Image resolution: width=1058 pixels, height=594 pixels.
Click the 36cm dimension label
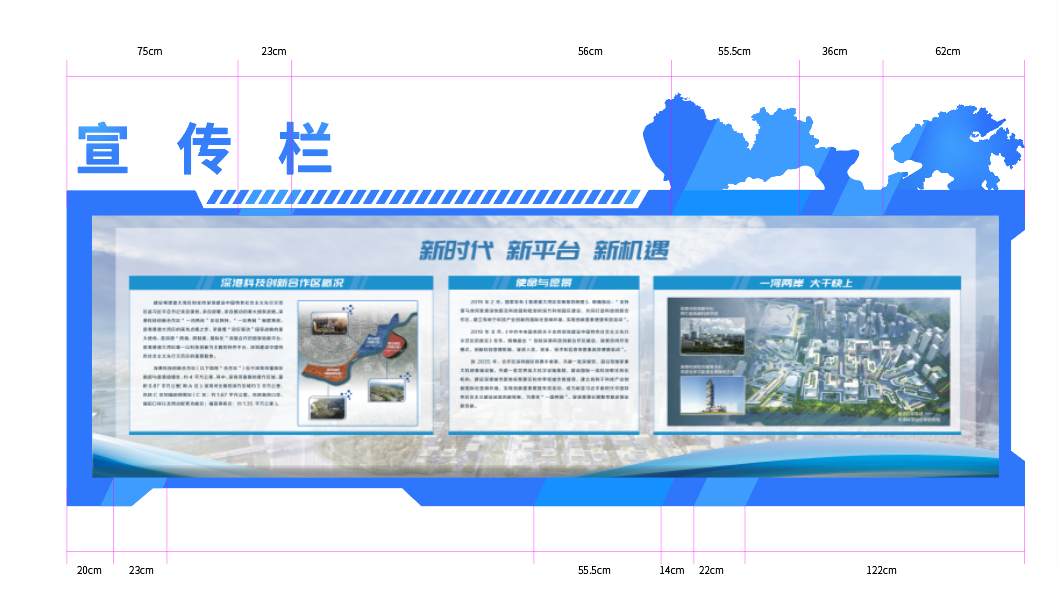[834, 51]
